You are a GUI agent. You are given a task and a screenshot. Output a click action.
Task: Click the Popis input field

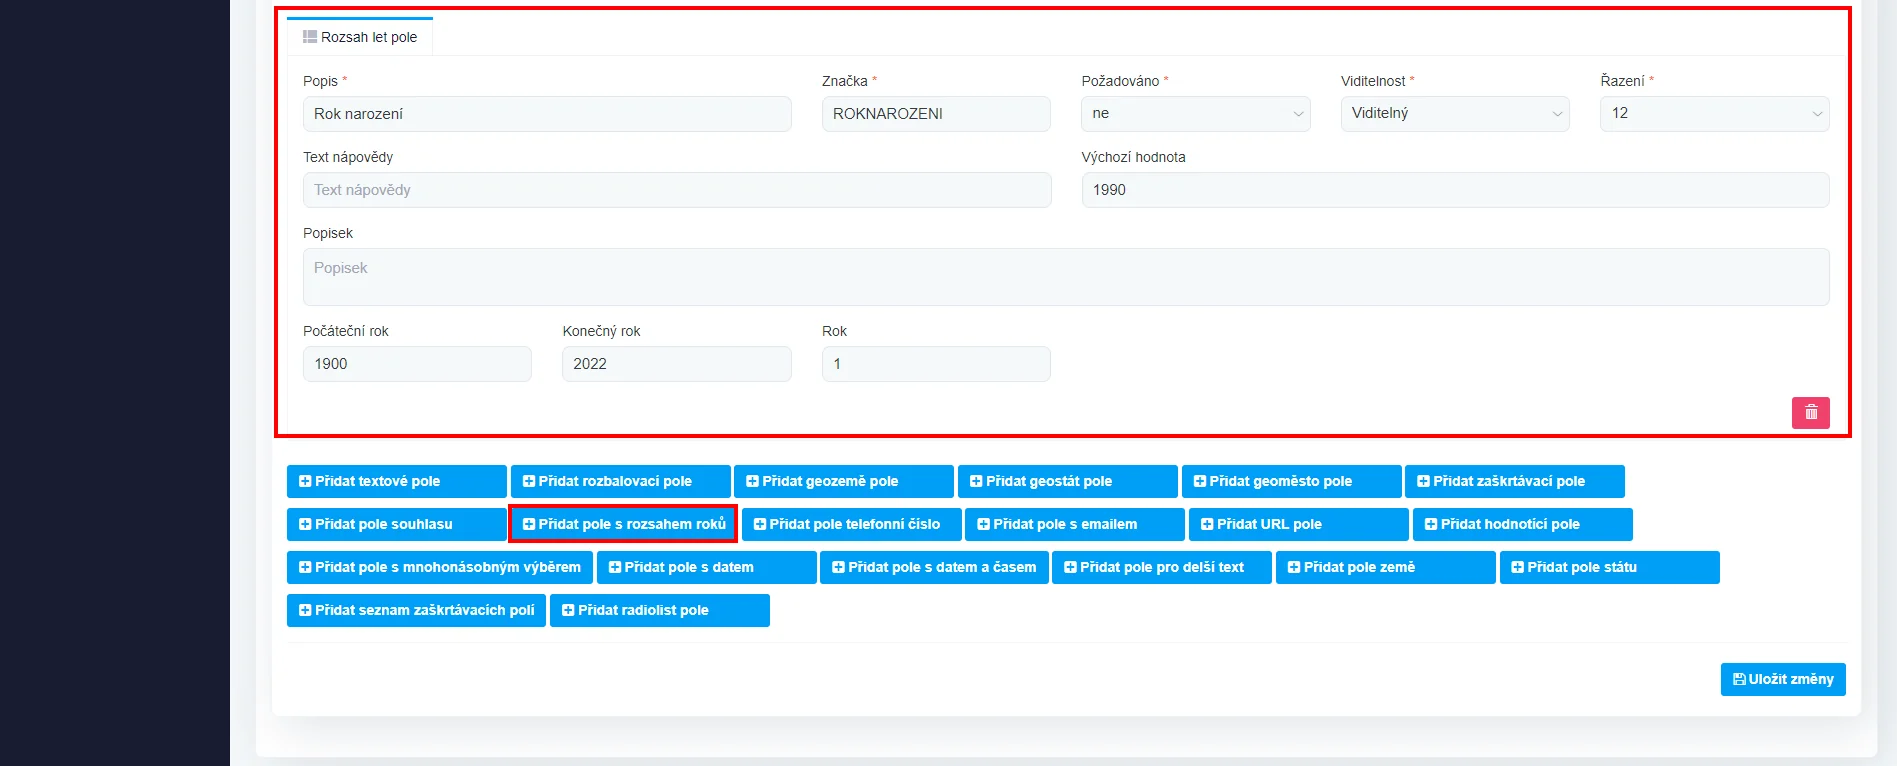pos(547,114)
